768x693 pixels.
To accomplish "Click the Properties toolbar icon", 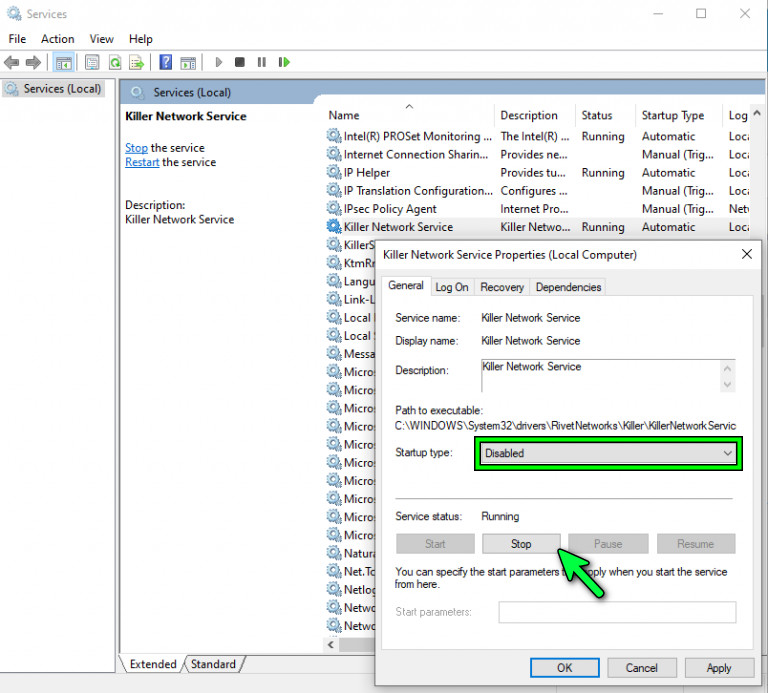I will tap(92, 62).
